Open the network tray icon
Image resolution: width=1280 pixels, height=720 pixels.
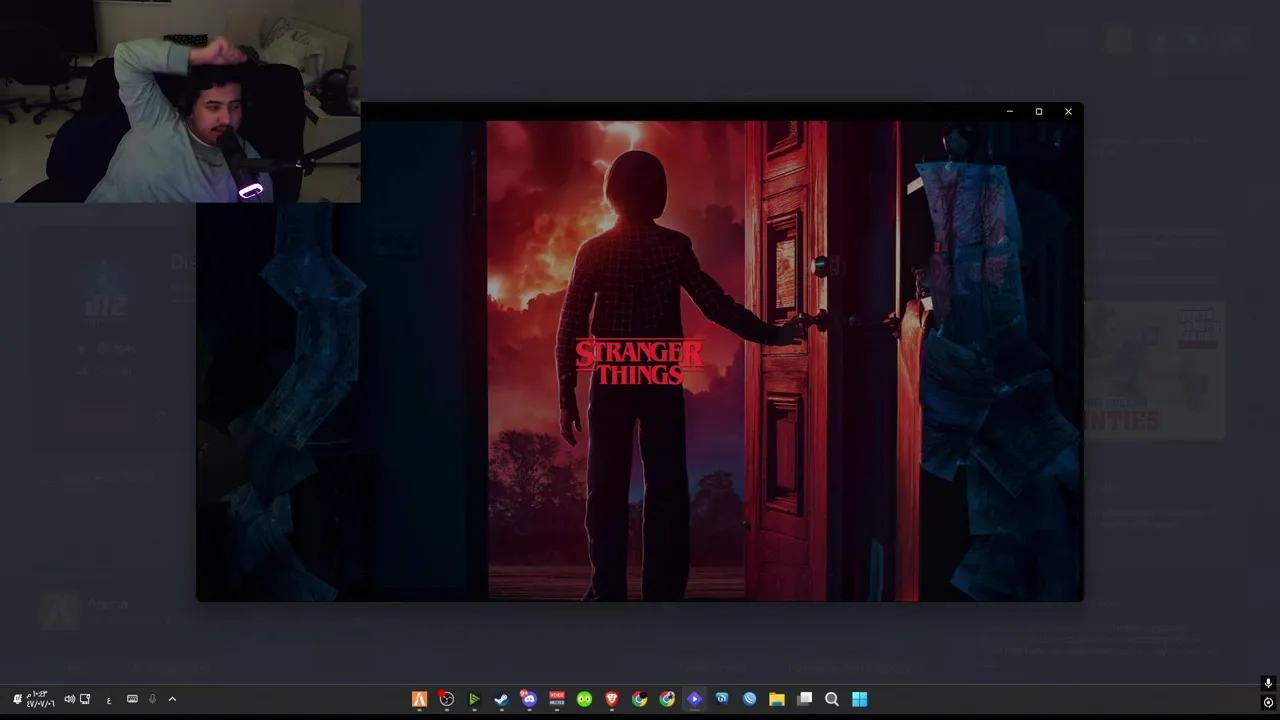[85, 699]
